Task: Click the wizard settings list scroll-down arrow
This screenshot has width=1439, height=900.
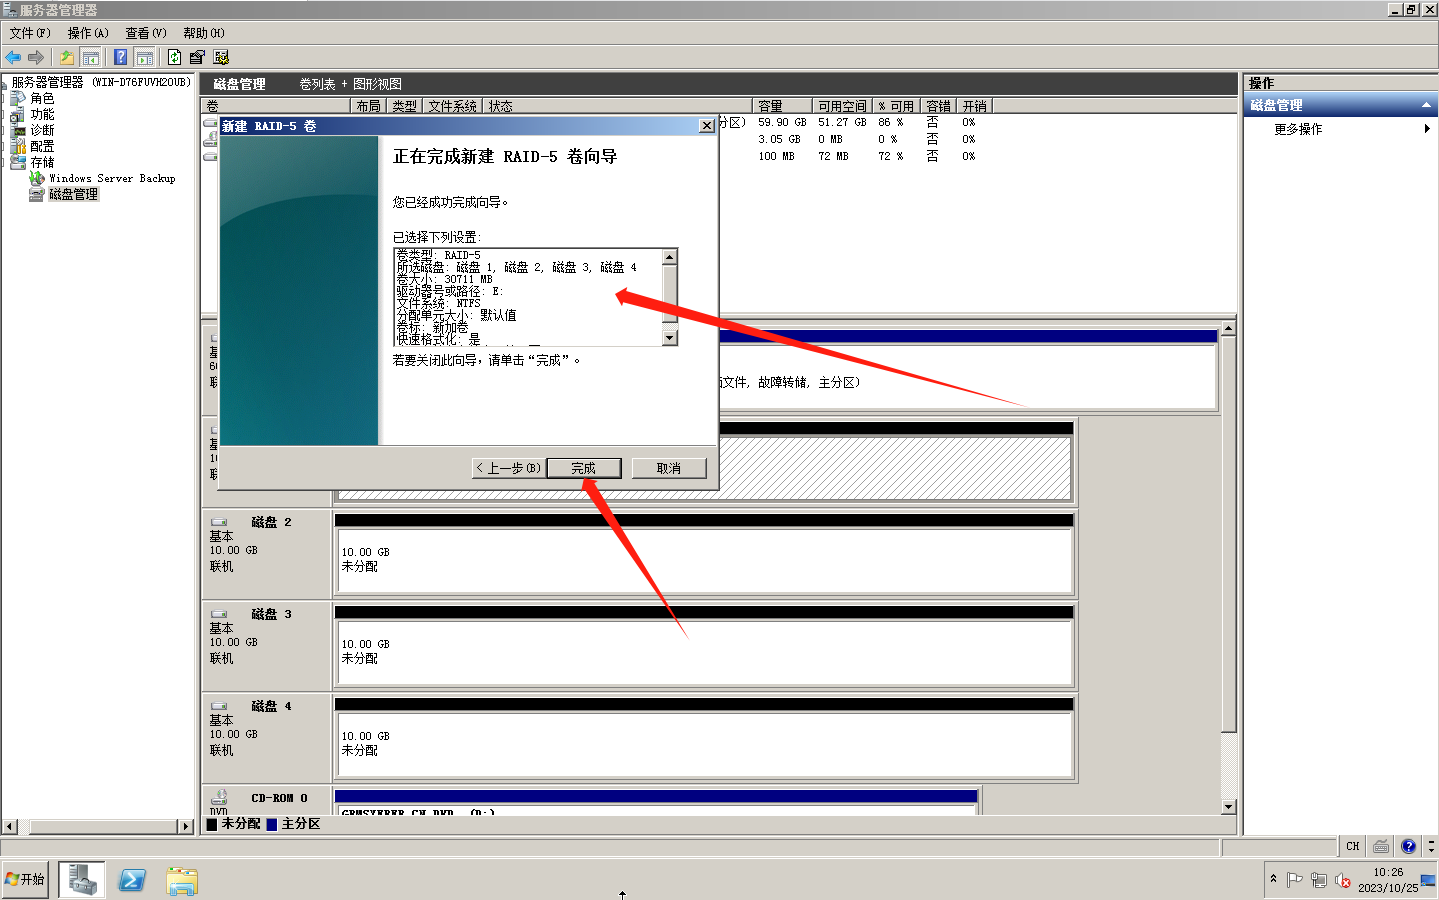Action: [x=670, y=338]
